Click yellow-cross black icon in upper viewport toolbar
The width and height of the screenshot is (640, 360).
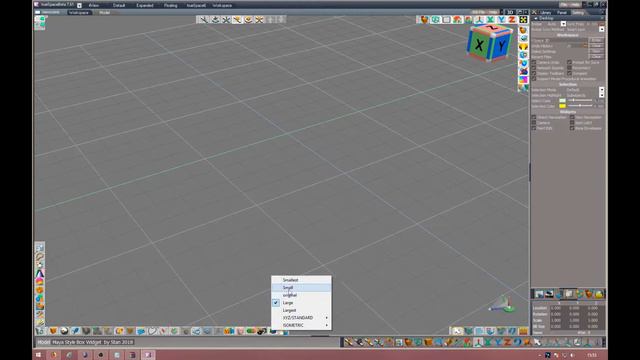click(x=523, y=20)
